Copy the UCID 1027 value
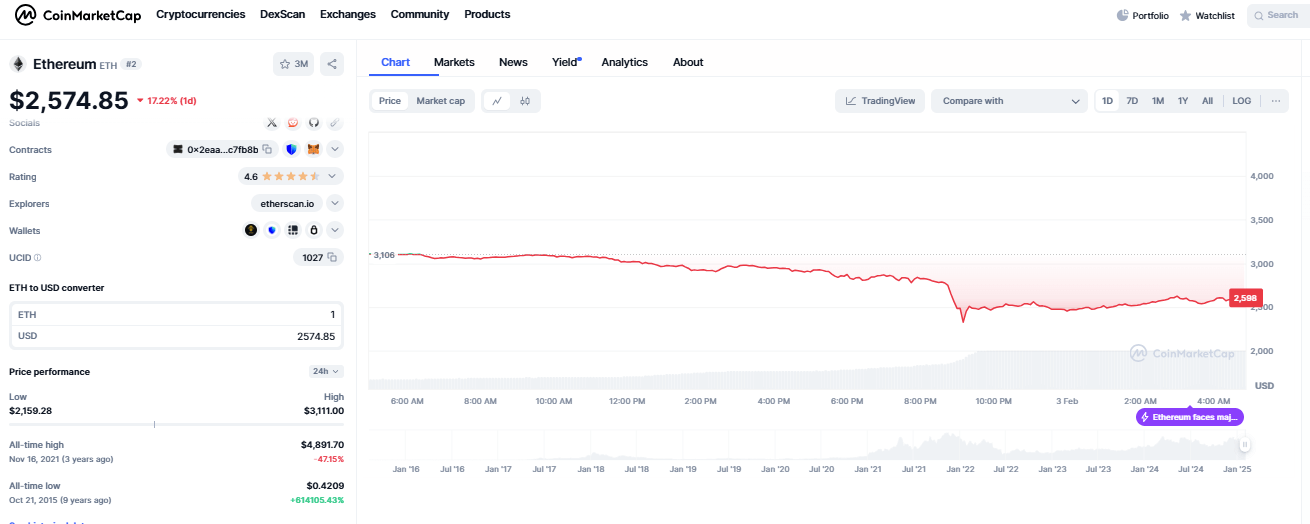Screen dimensions: 1310x524 [x=331, y=258]
